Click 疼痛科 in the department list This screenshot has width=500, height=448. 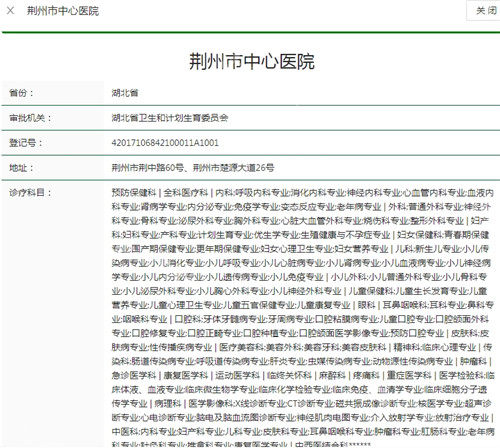click(x=366, y=375)
